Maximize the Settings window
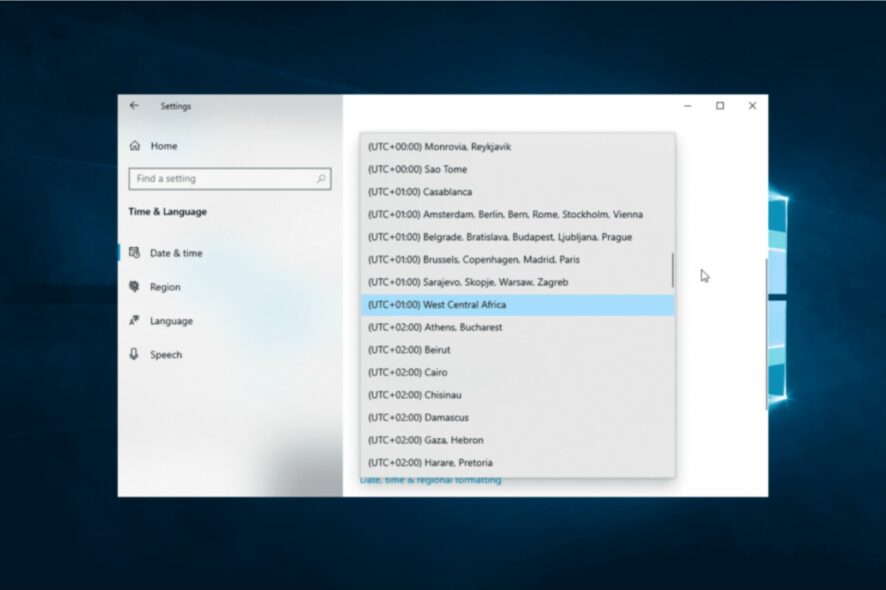 coord(720,106)
